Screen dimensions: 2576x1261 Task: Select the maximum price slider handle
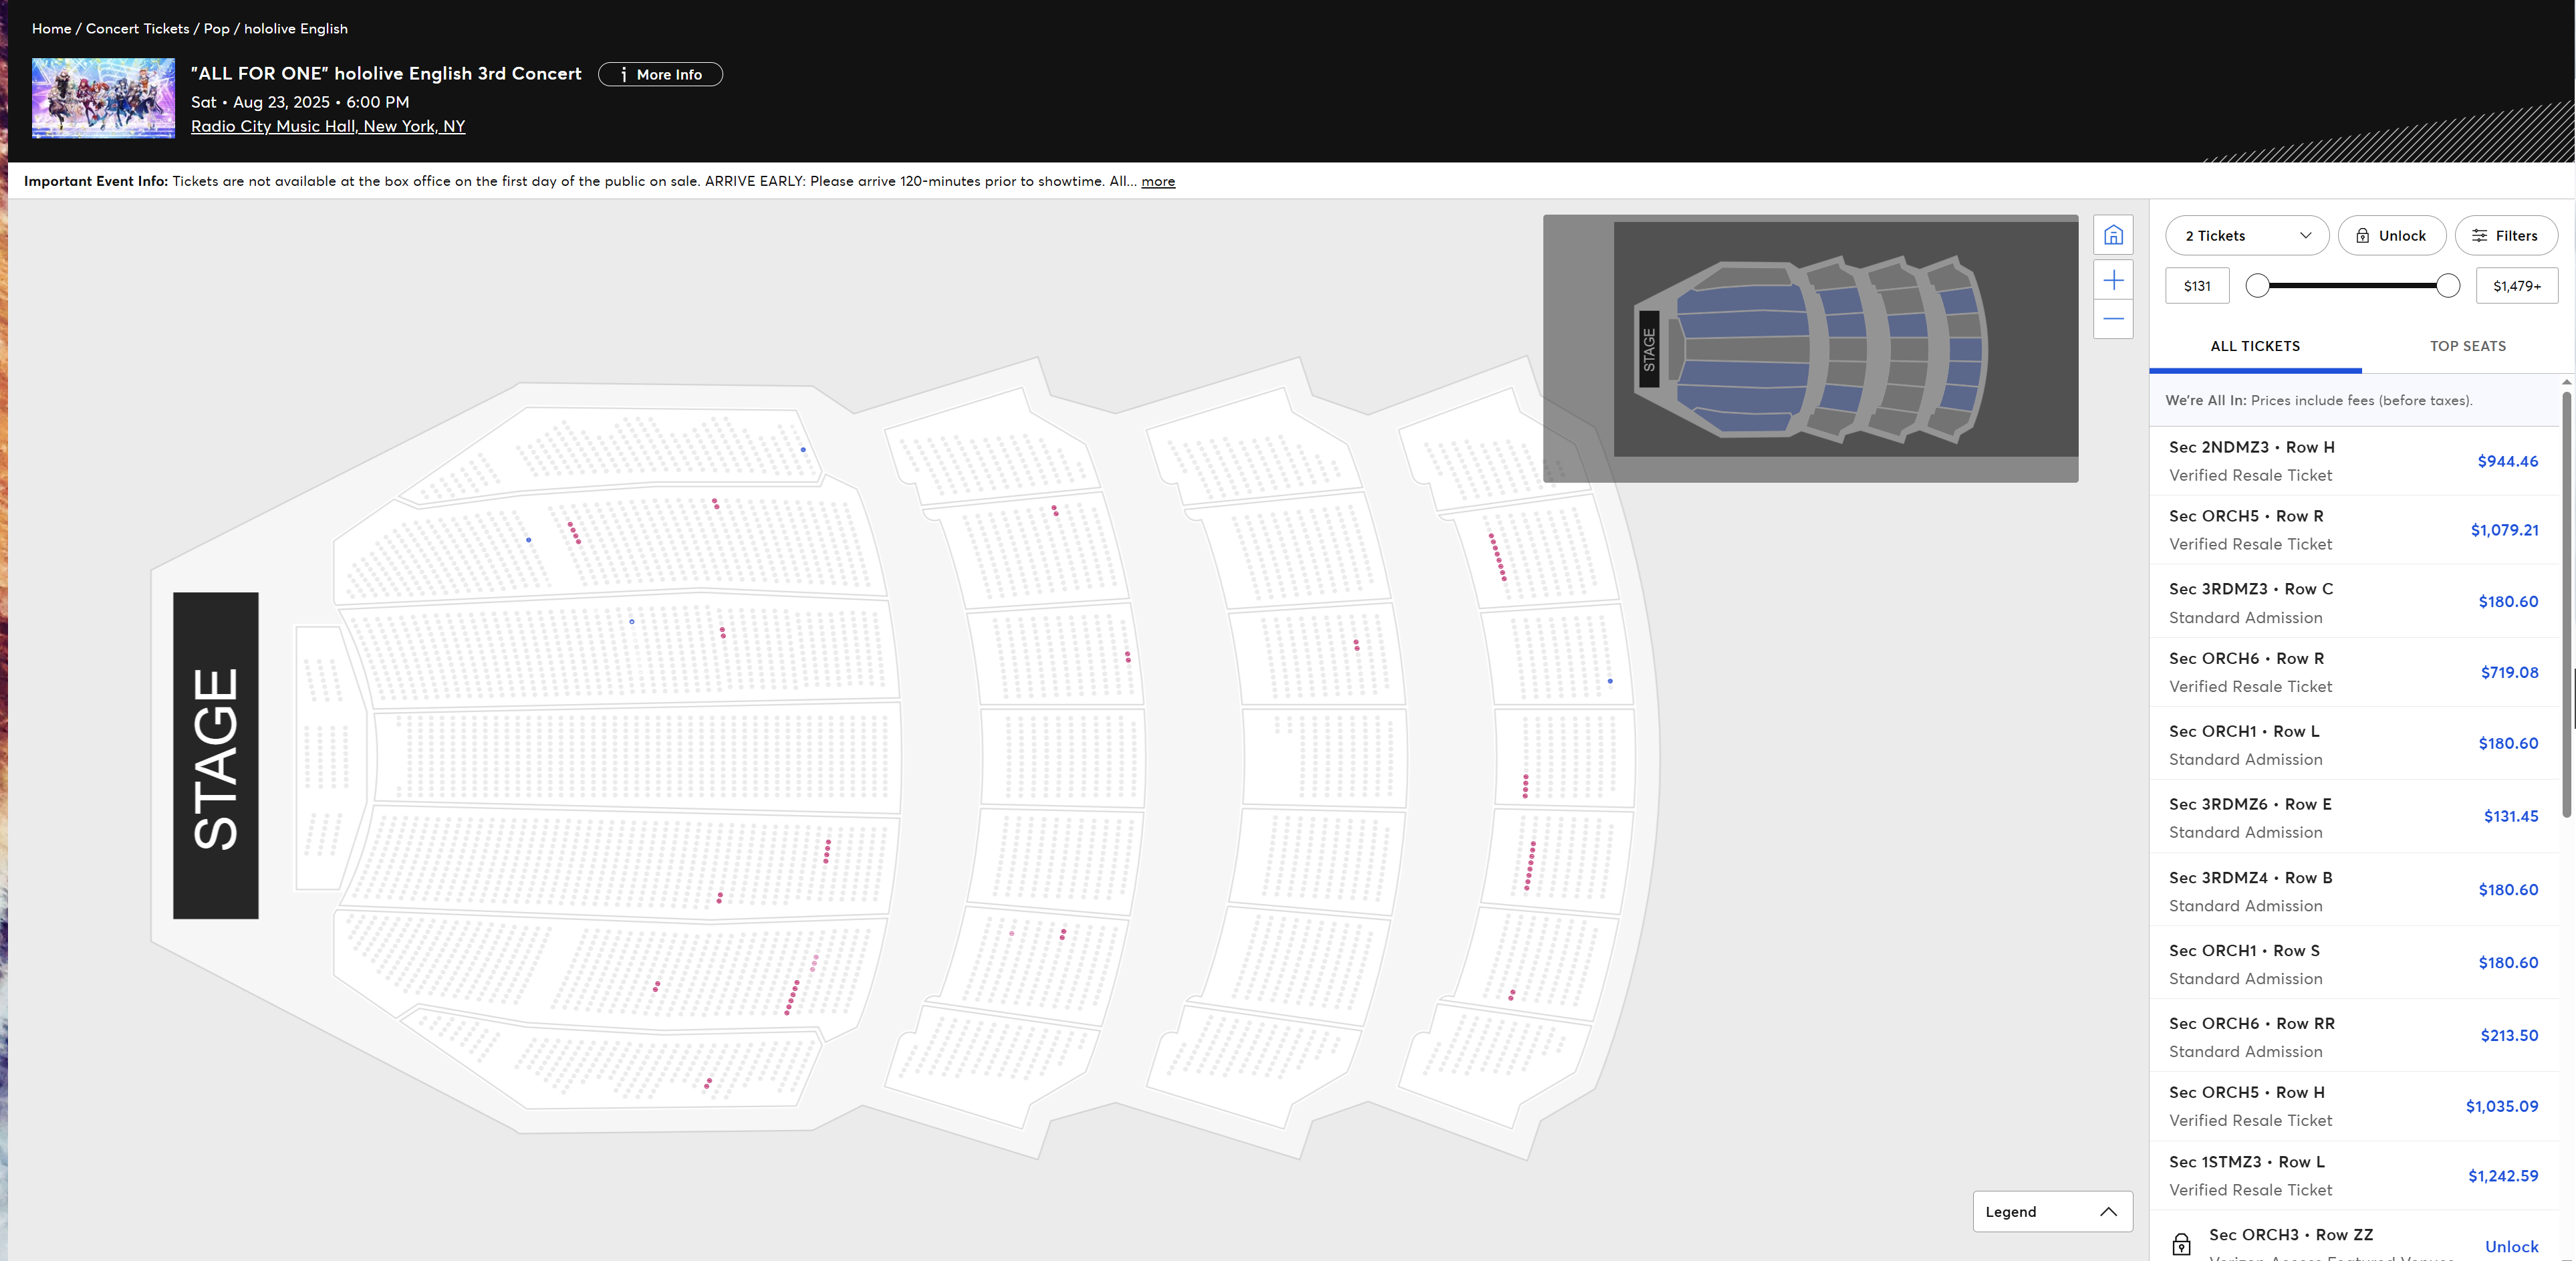click(x=2448, y=286)
